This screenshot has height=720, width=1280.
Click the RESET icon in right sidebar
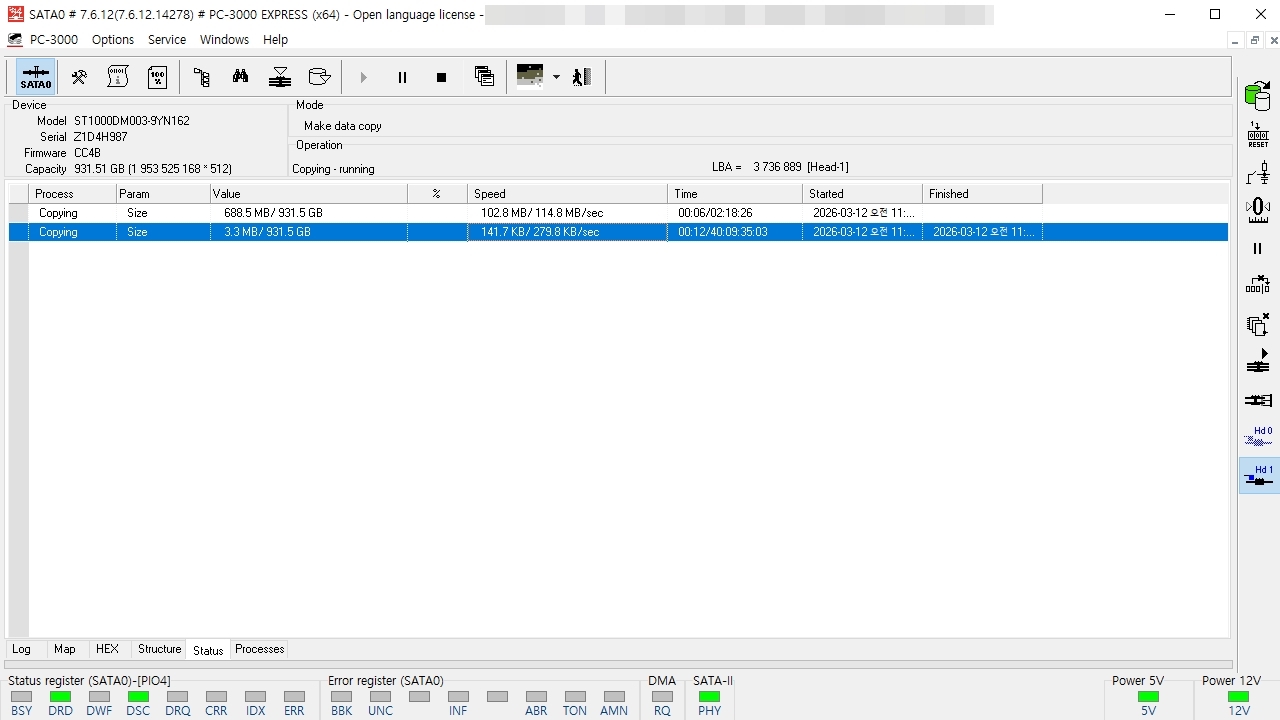coord(1258,135)
